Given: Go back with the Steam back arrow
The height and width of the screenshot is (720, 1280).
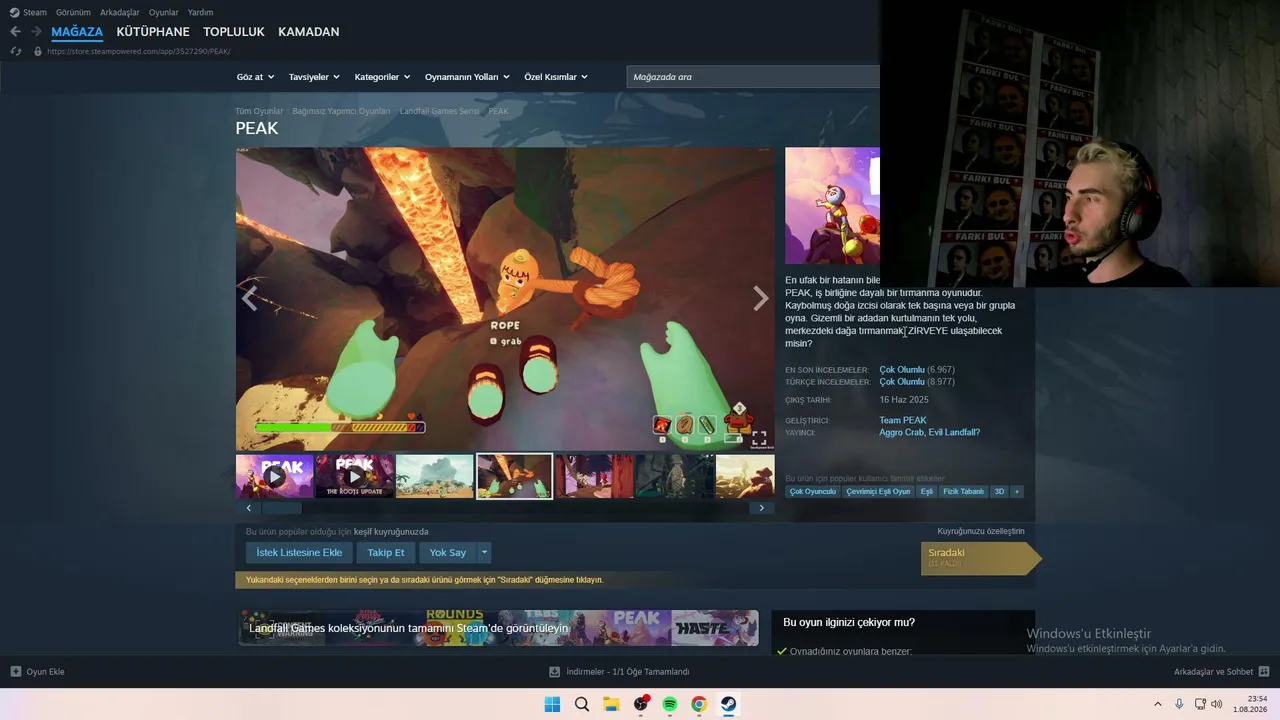Looking at the screenshot, I should click(15, 32).
